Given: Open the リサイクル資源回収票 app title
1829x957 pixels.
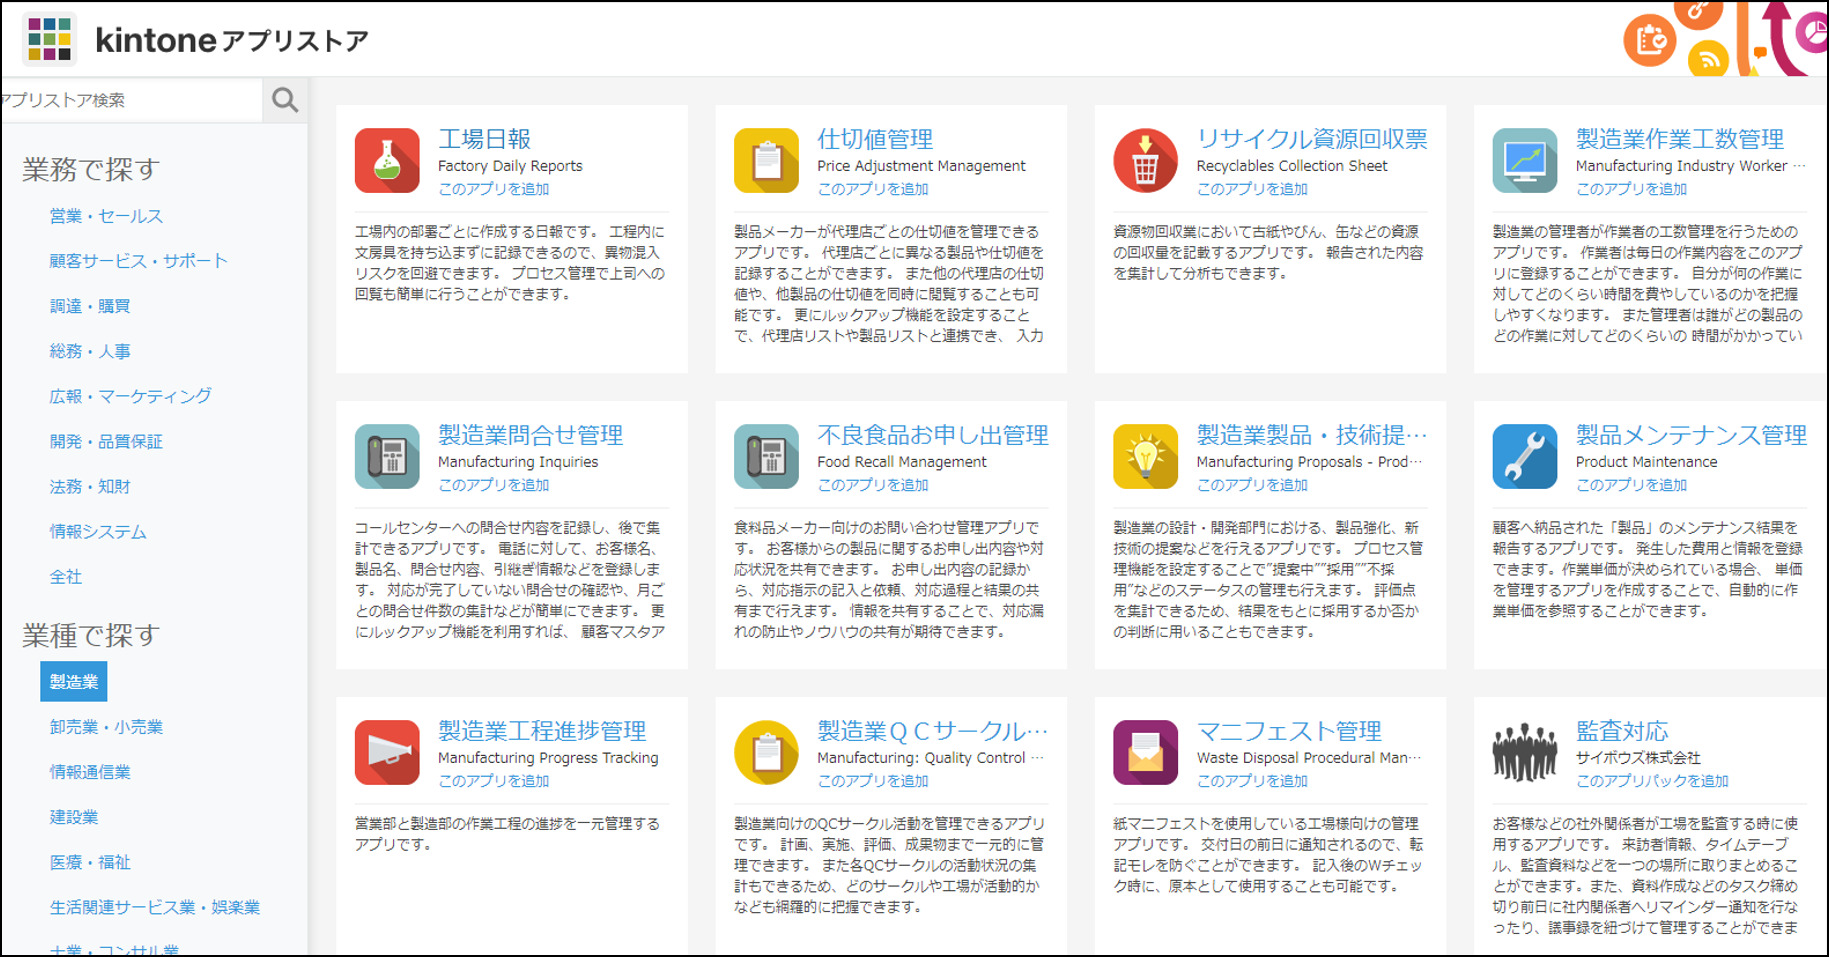Looking at the screenshot, I should point(1312,139).
